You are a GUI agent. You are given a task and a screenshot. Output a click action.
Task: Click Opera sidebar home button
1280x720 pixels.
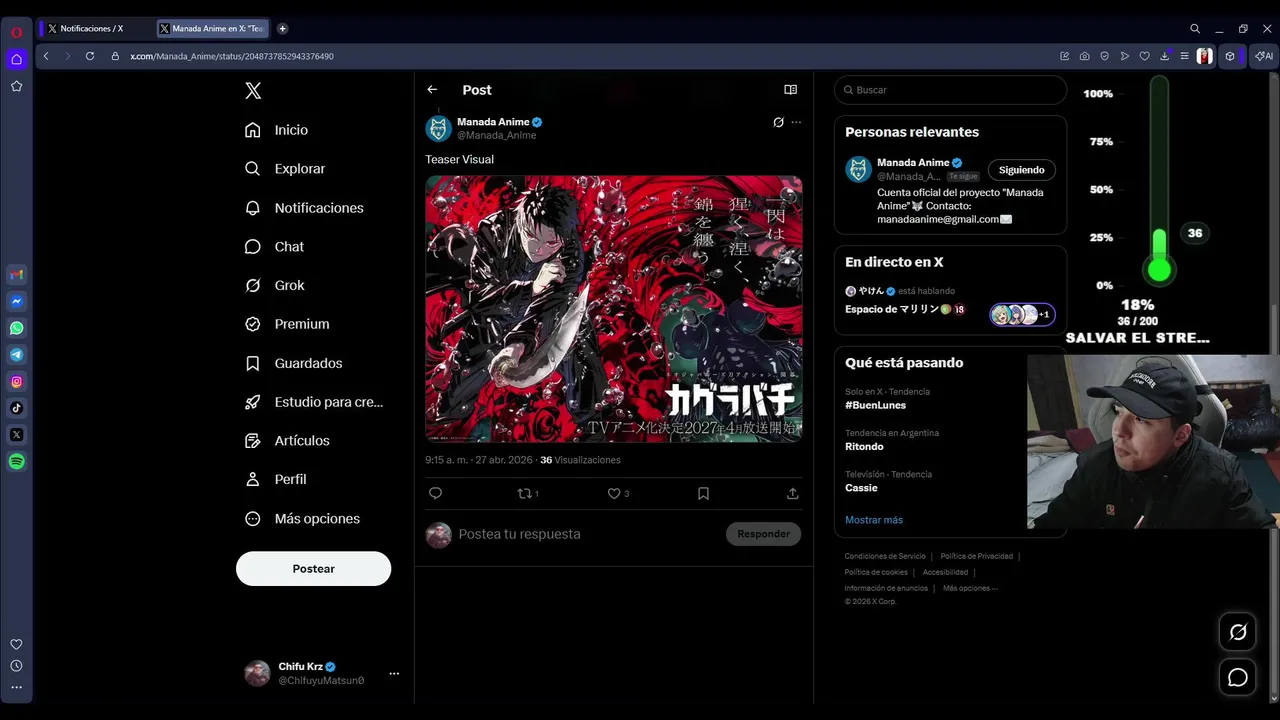pyautogui.click(x=16, y=59)
